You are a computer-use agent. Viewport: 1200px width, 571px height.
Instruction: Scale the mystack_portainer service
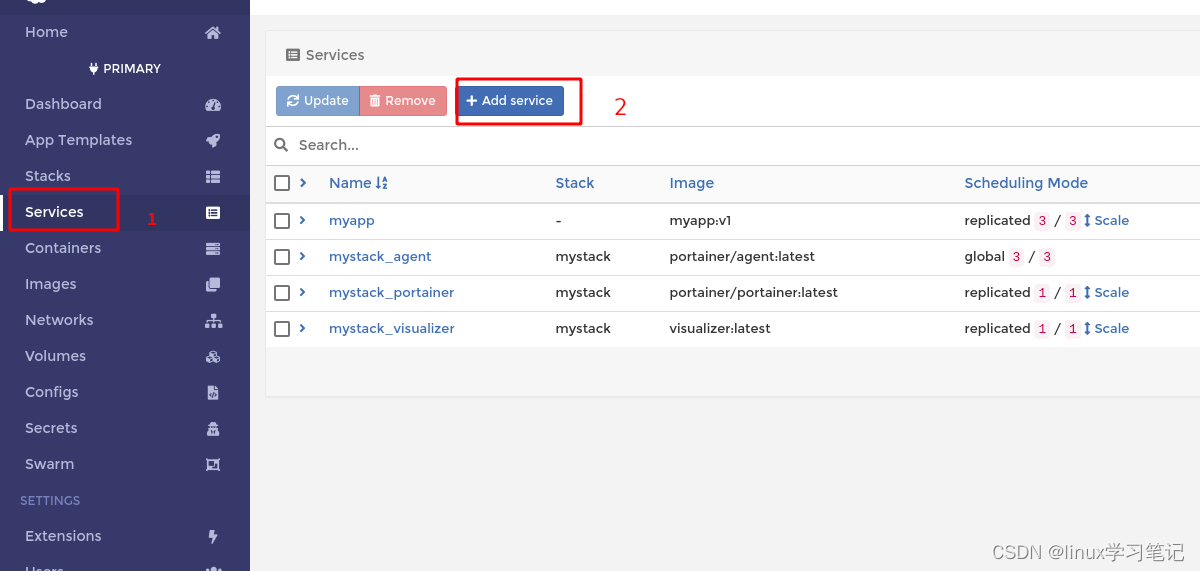tap(1106, 292)
